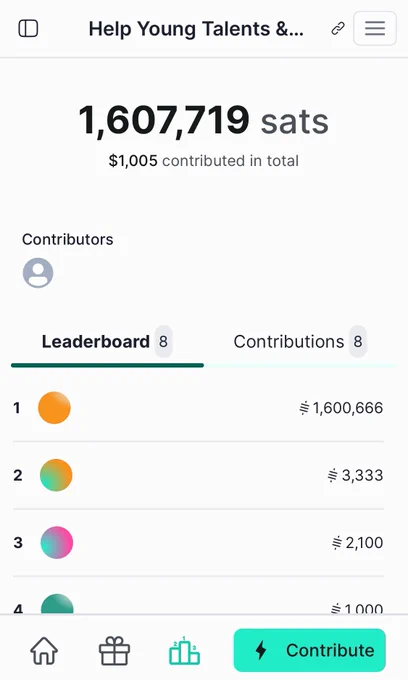Toggle the sidebar panel icon

[28, 29]
